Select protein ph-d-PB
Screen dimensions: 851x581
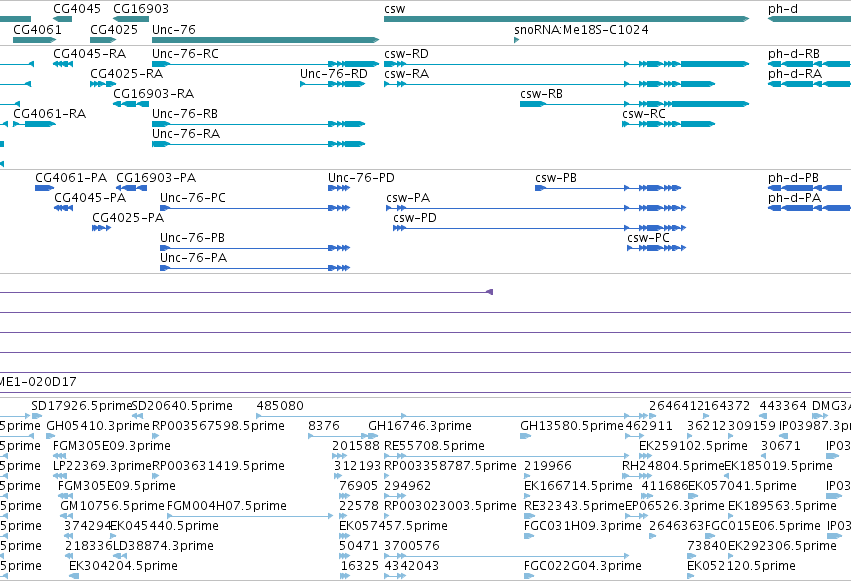805,188
